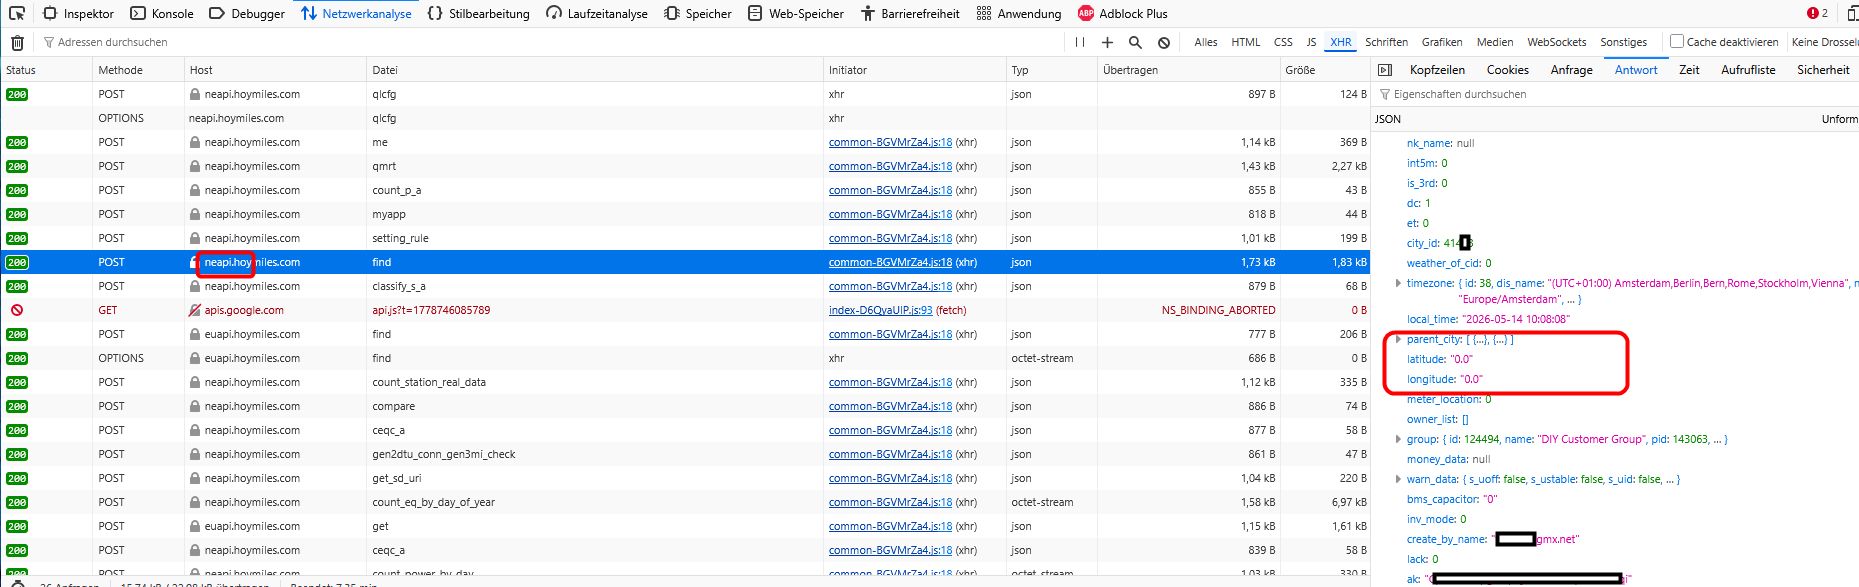Clear the request list with trash icon
This screenshot has height=587, width=1859.
pos(17,42)
